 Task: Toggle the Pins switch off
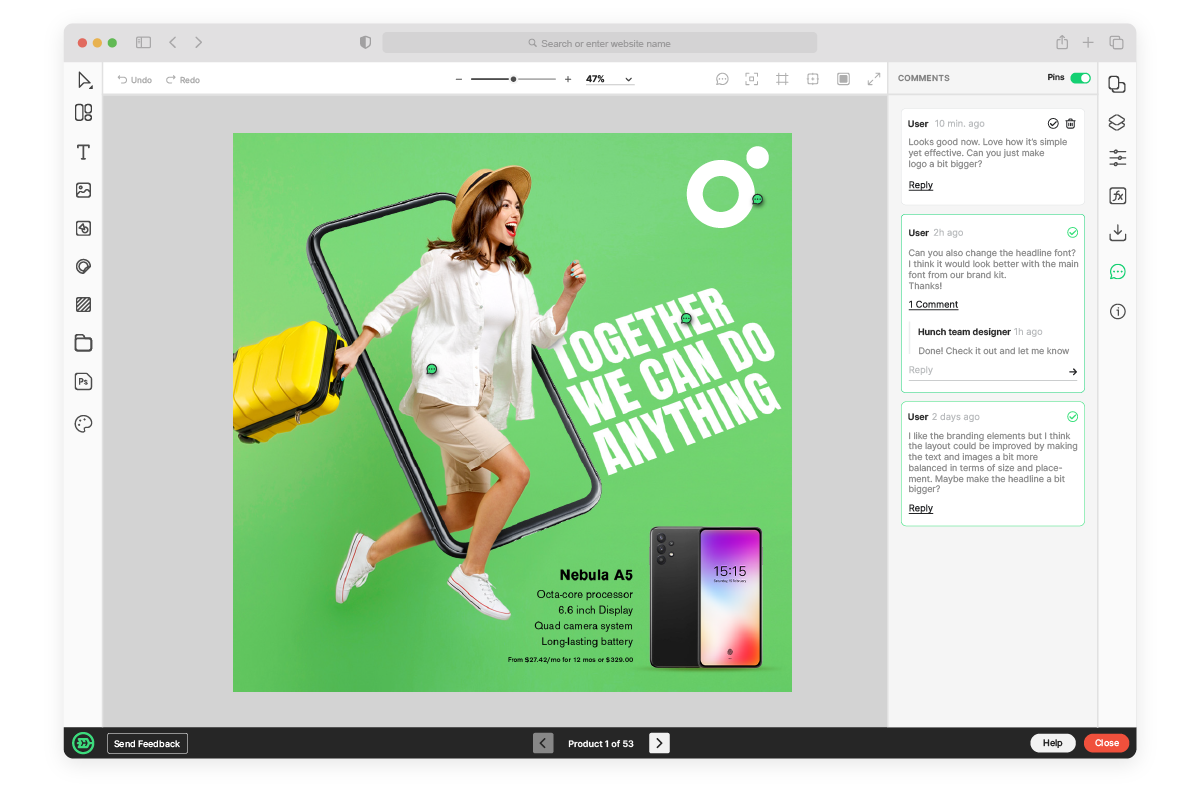pyautogui.click(x=1080, y=78)
